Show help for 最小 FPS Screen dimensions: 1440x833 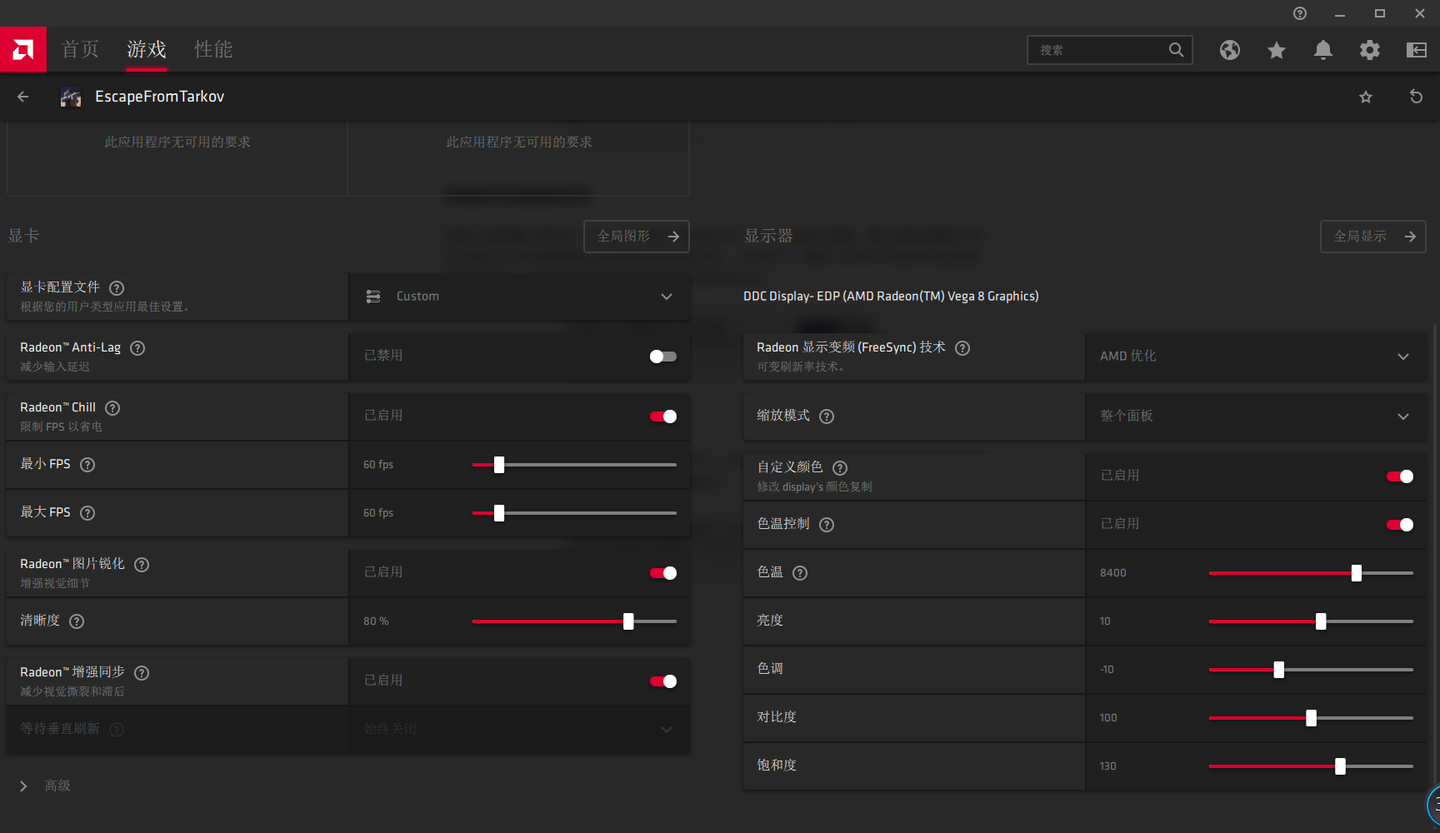88,465
